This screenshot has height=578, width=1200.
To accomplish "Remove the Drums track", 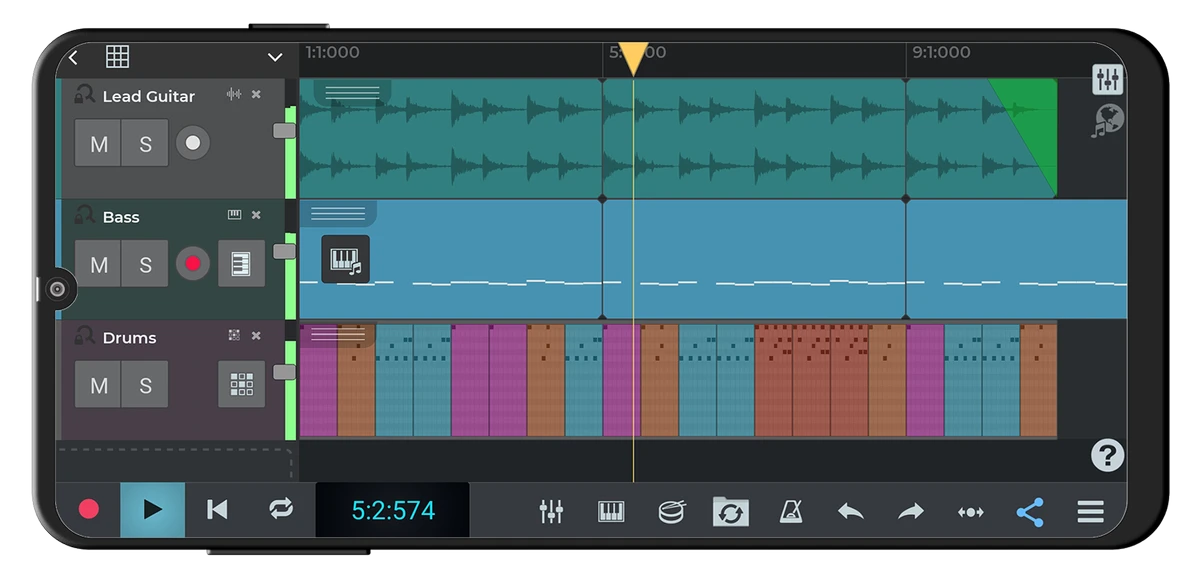I will click(x=256, y=336).
